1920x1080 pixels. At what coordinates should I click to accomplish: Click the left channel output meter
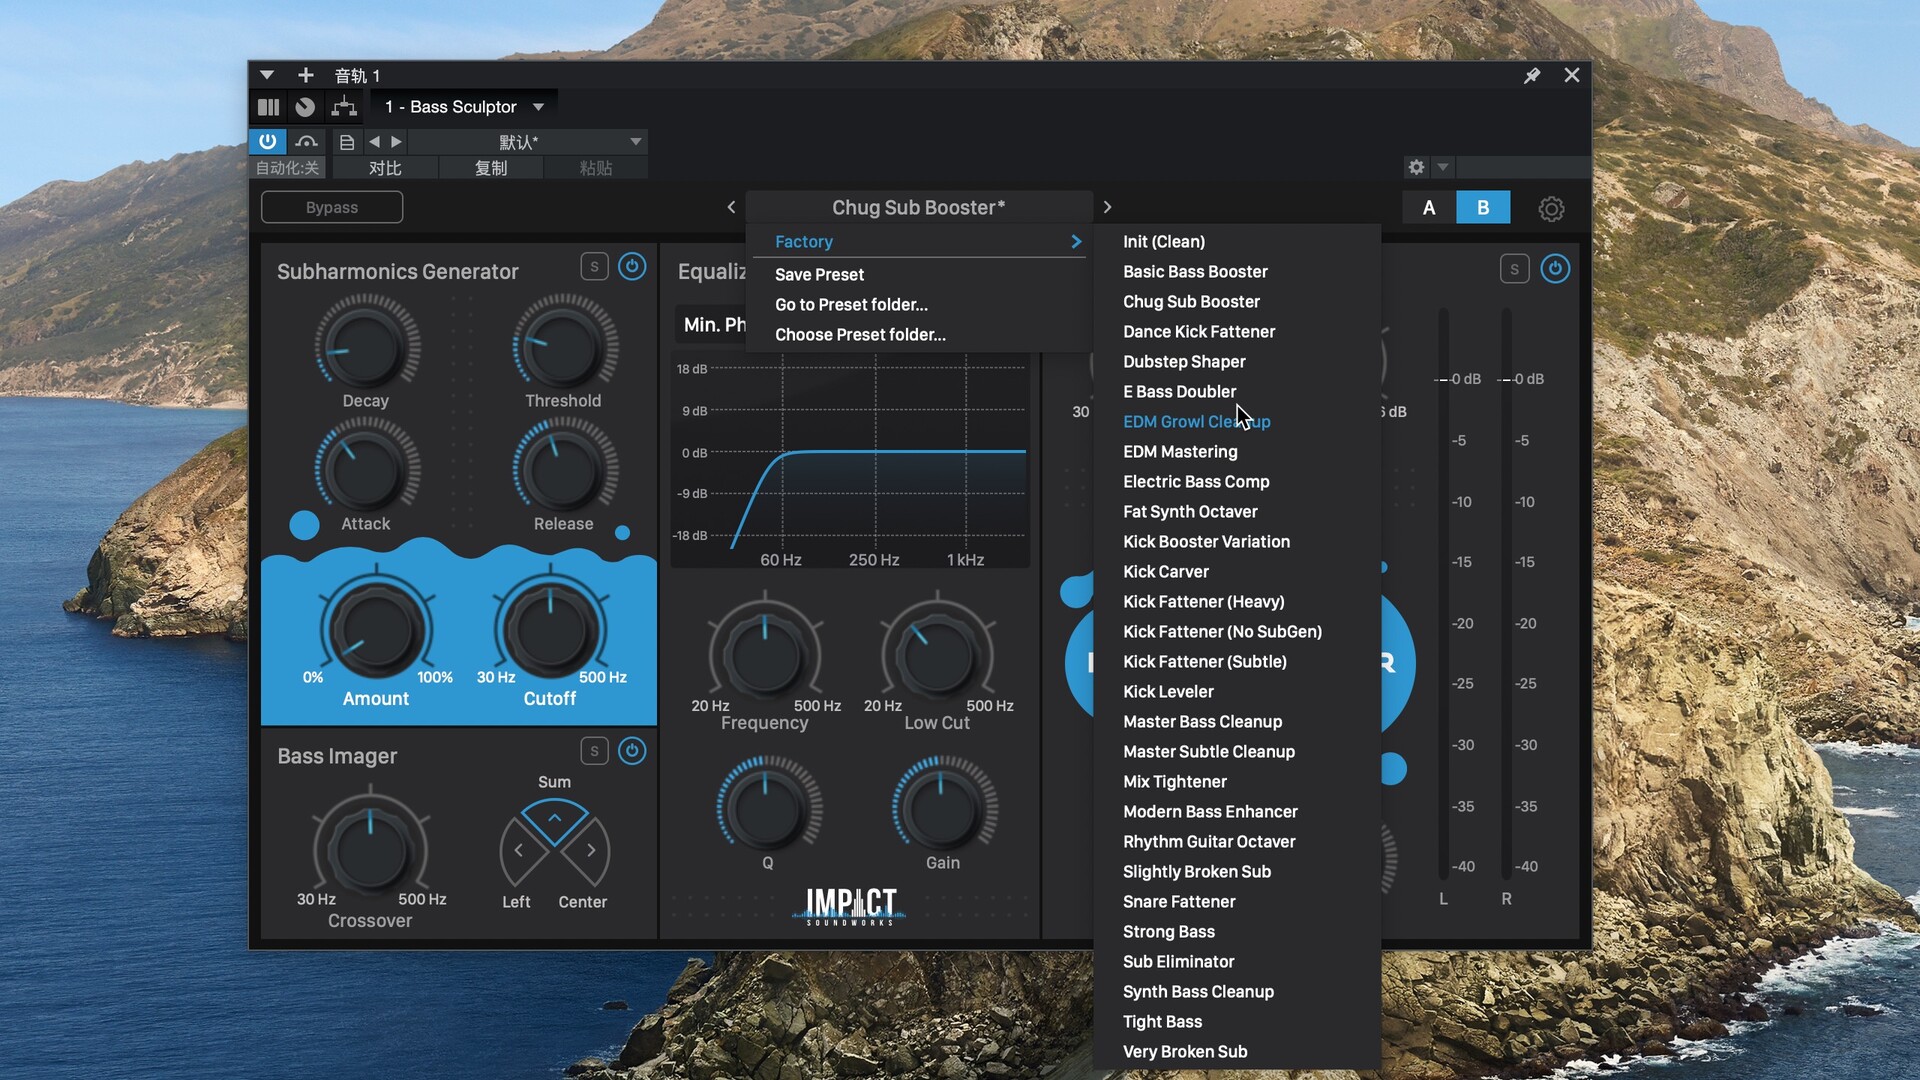tap(1443, 592)
